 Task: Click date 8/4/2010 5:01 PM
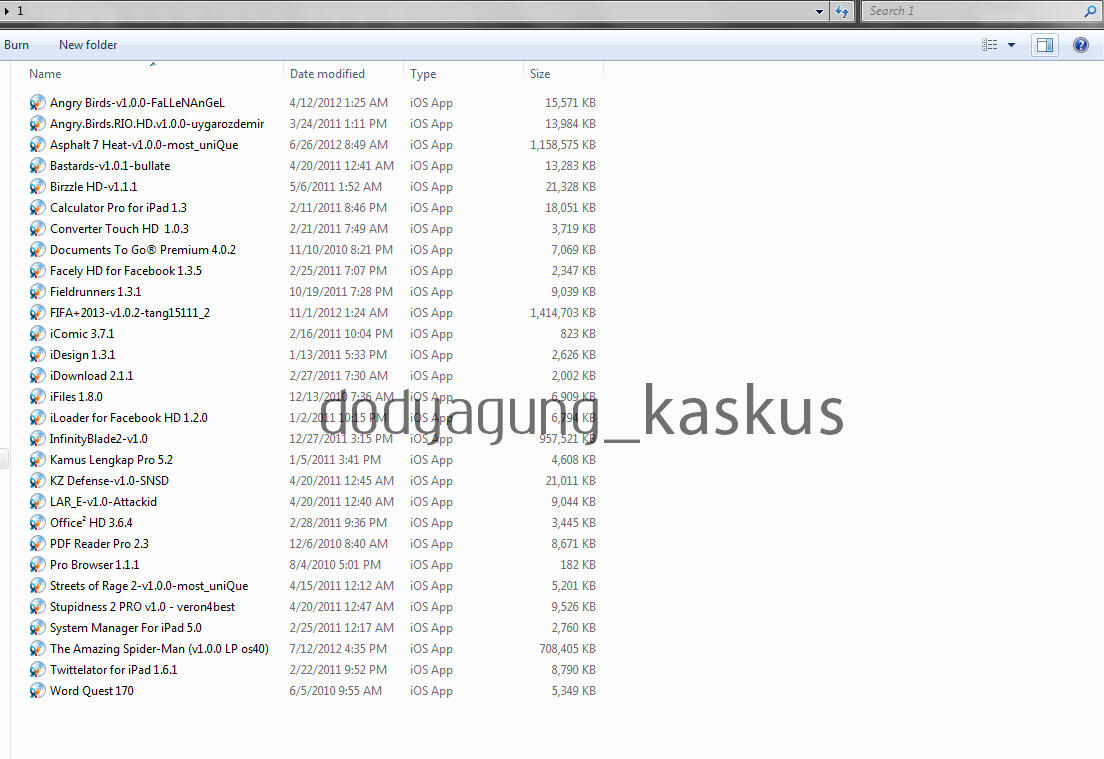335,565
